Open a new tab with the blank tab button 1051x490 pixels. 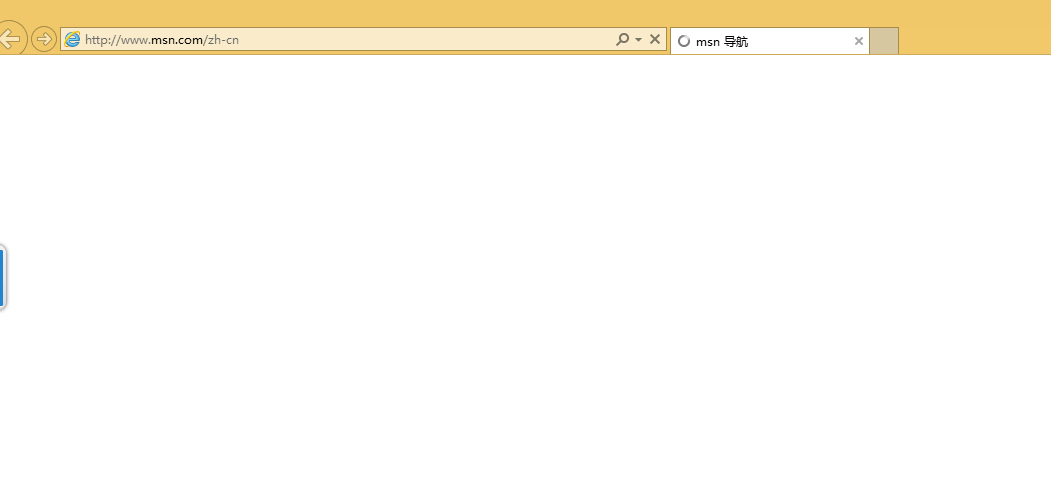pos(884,41)
